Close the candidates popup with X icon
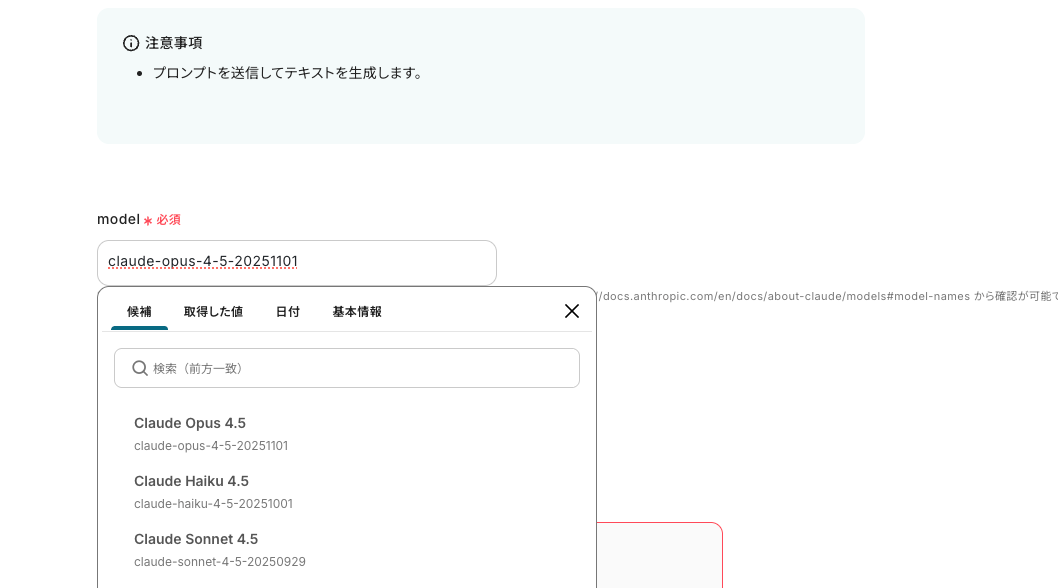The image size is (1058, 588). [572, 311]
